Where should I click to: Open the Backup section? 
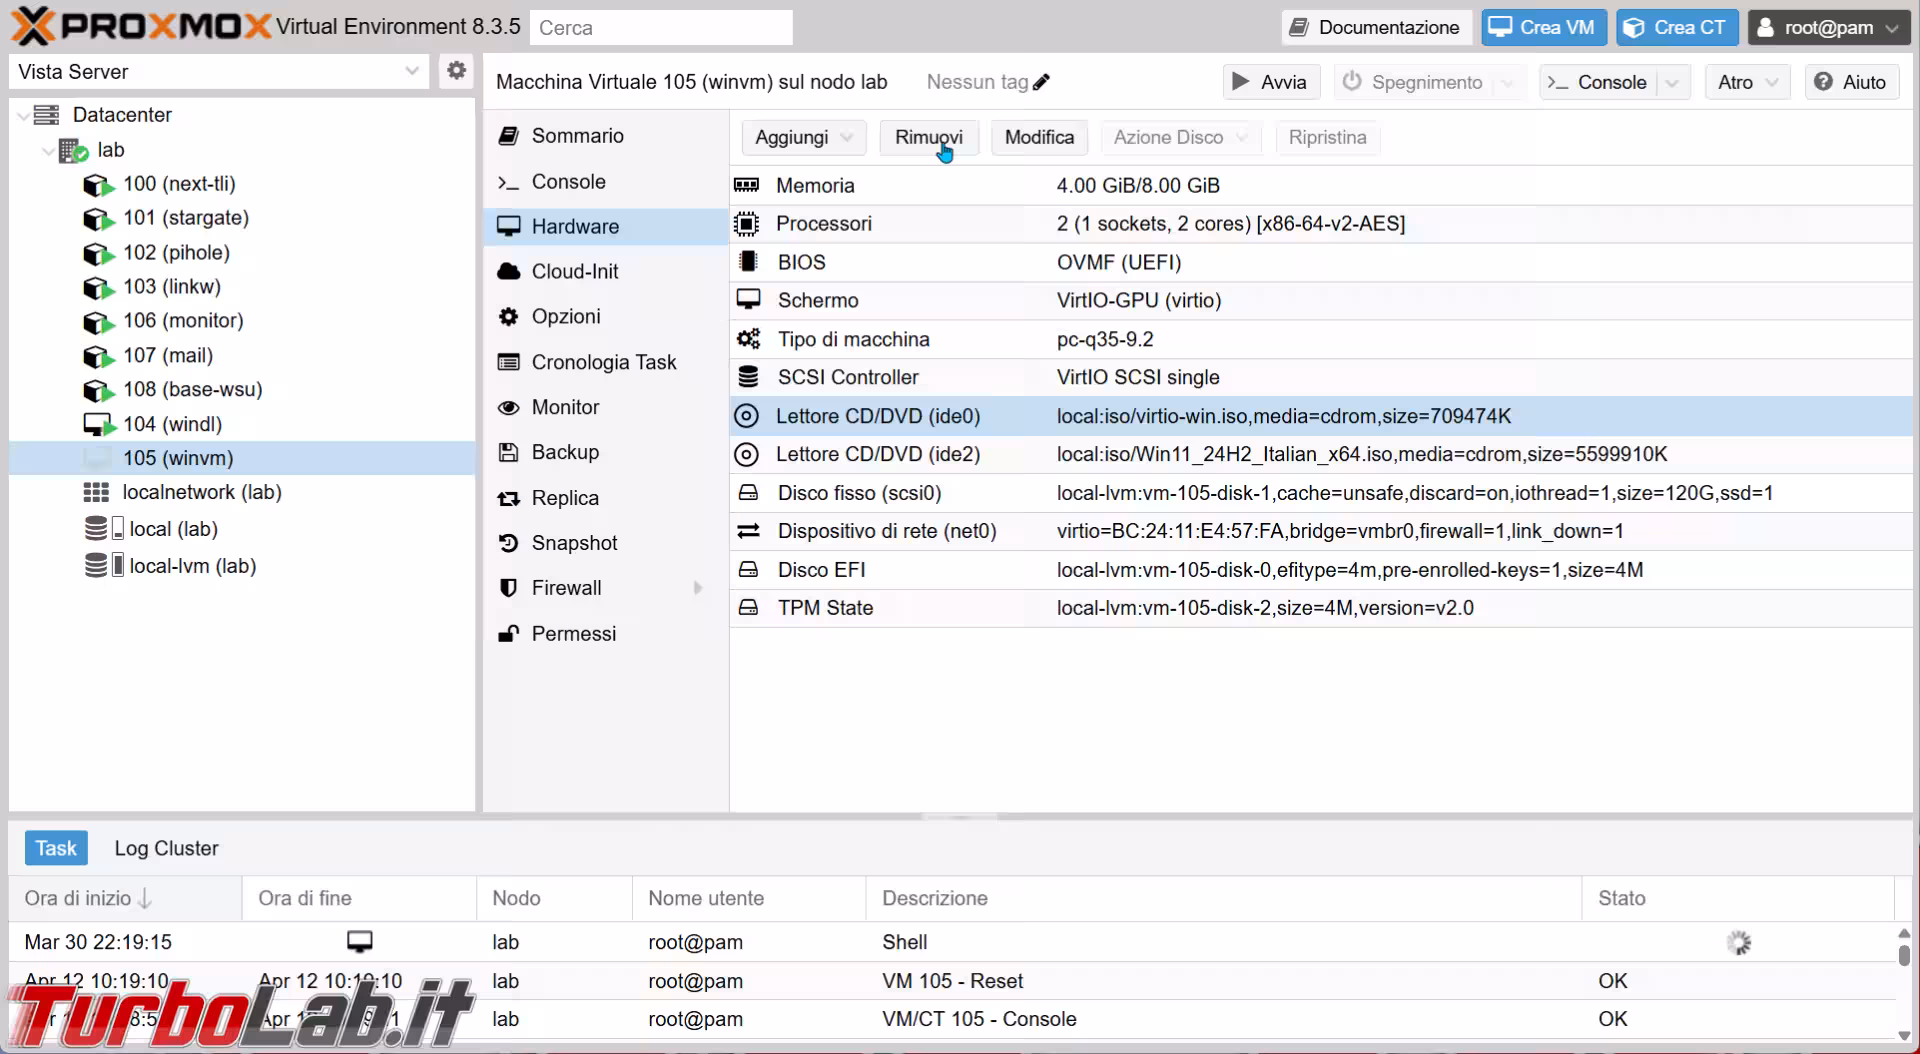(565, 452)
